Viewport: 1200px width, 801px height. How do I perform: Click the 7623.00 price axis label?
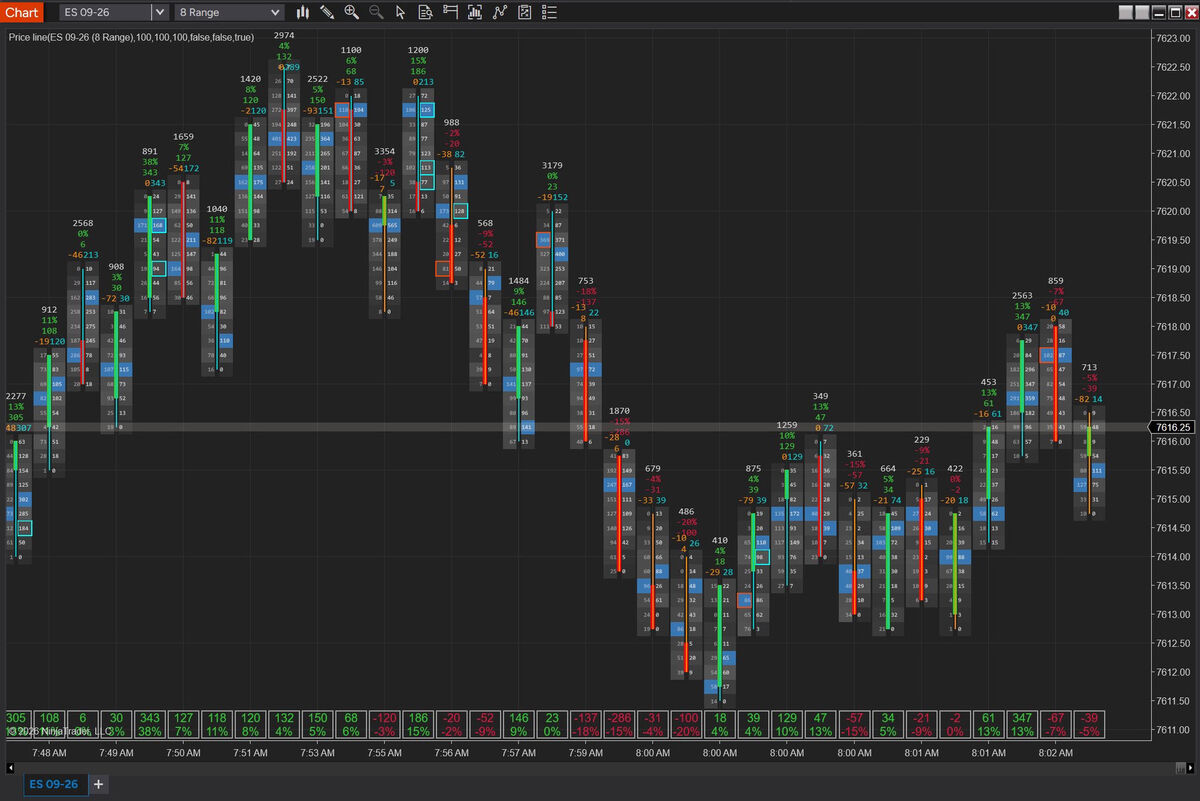[1172, 39]
